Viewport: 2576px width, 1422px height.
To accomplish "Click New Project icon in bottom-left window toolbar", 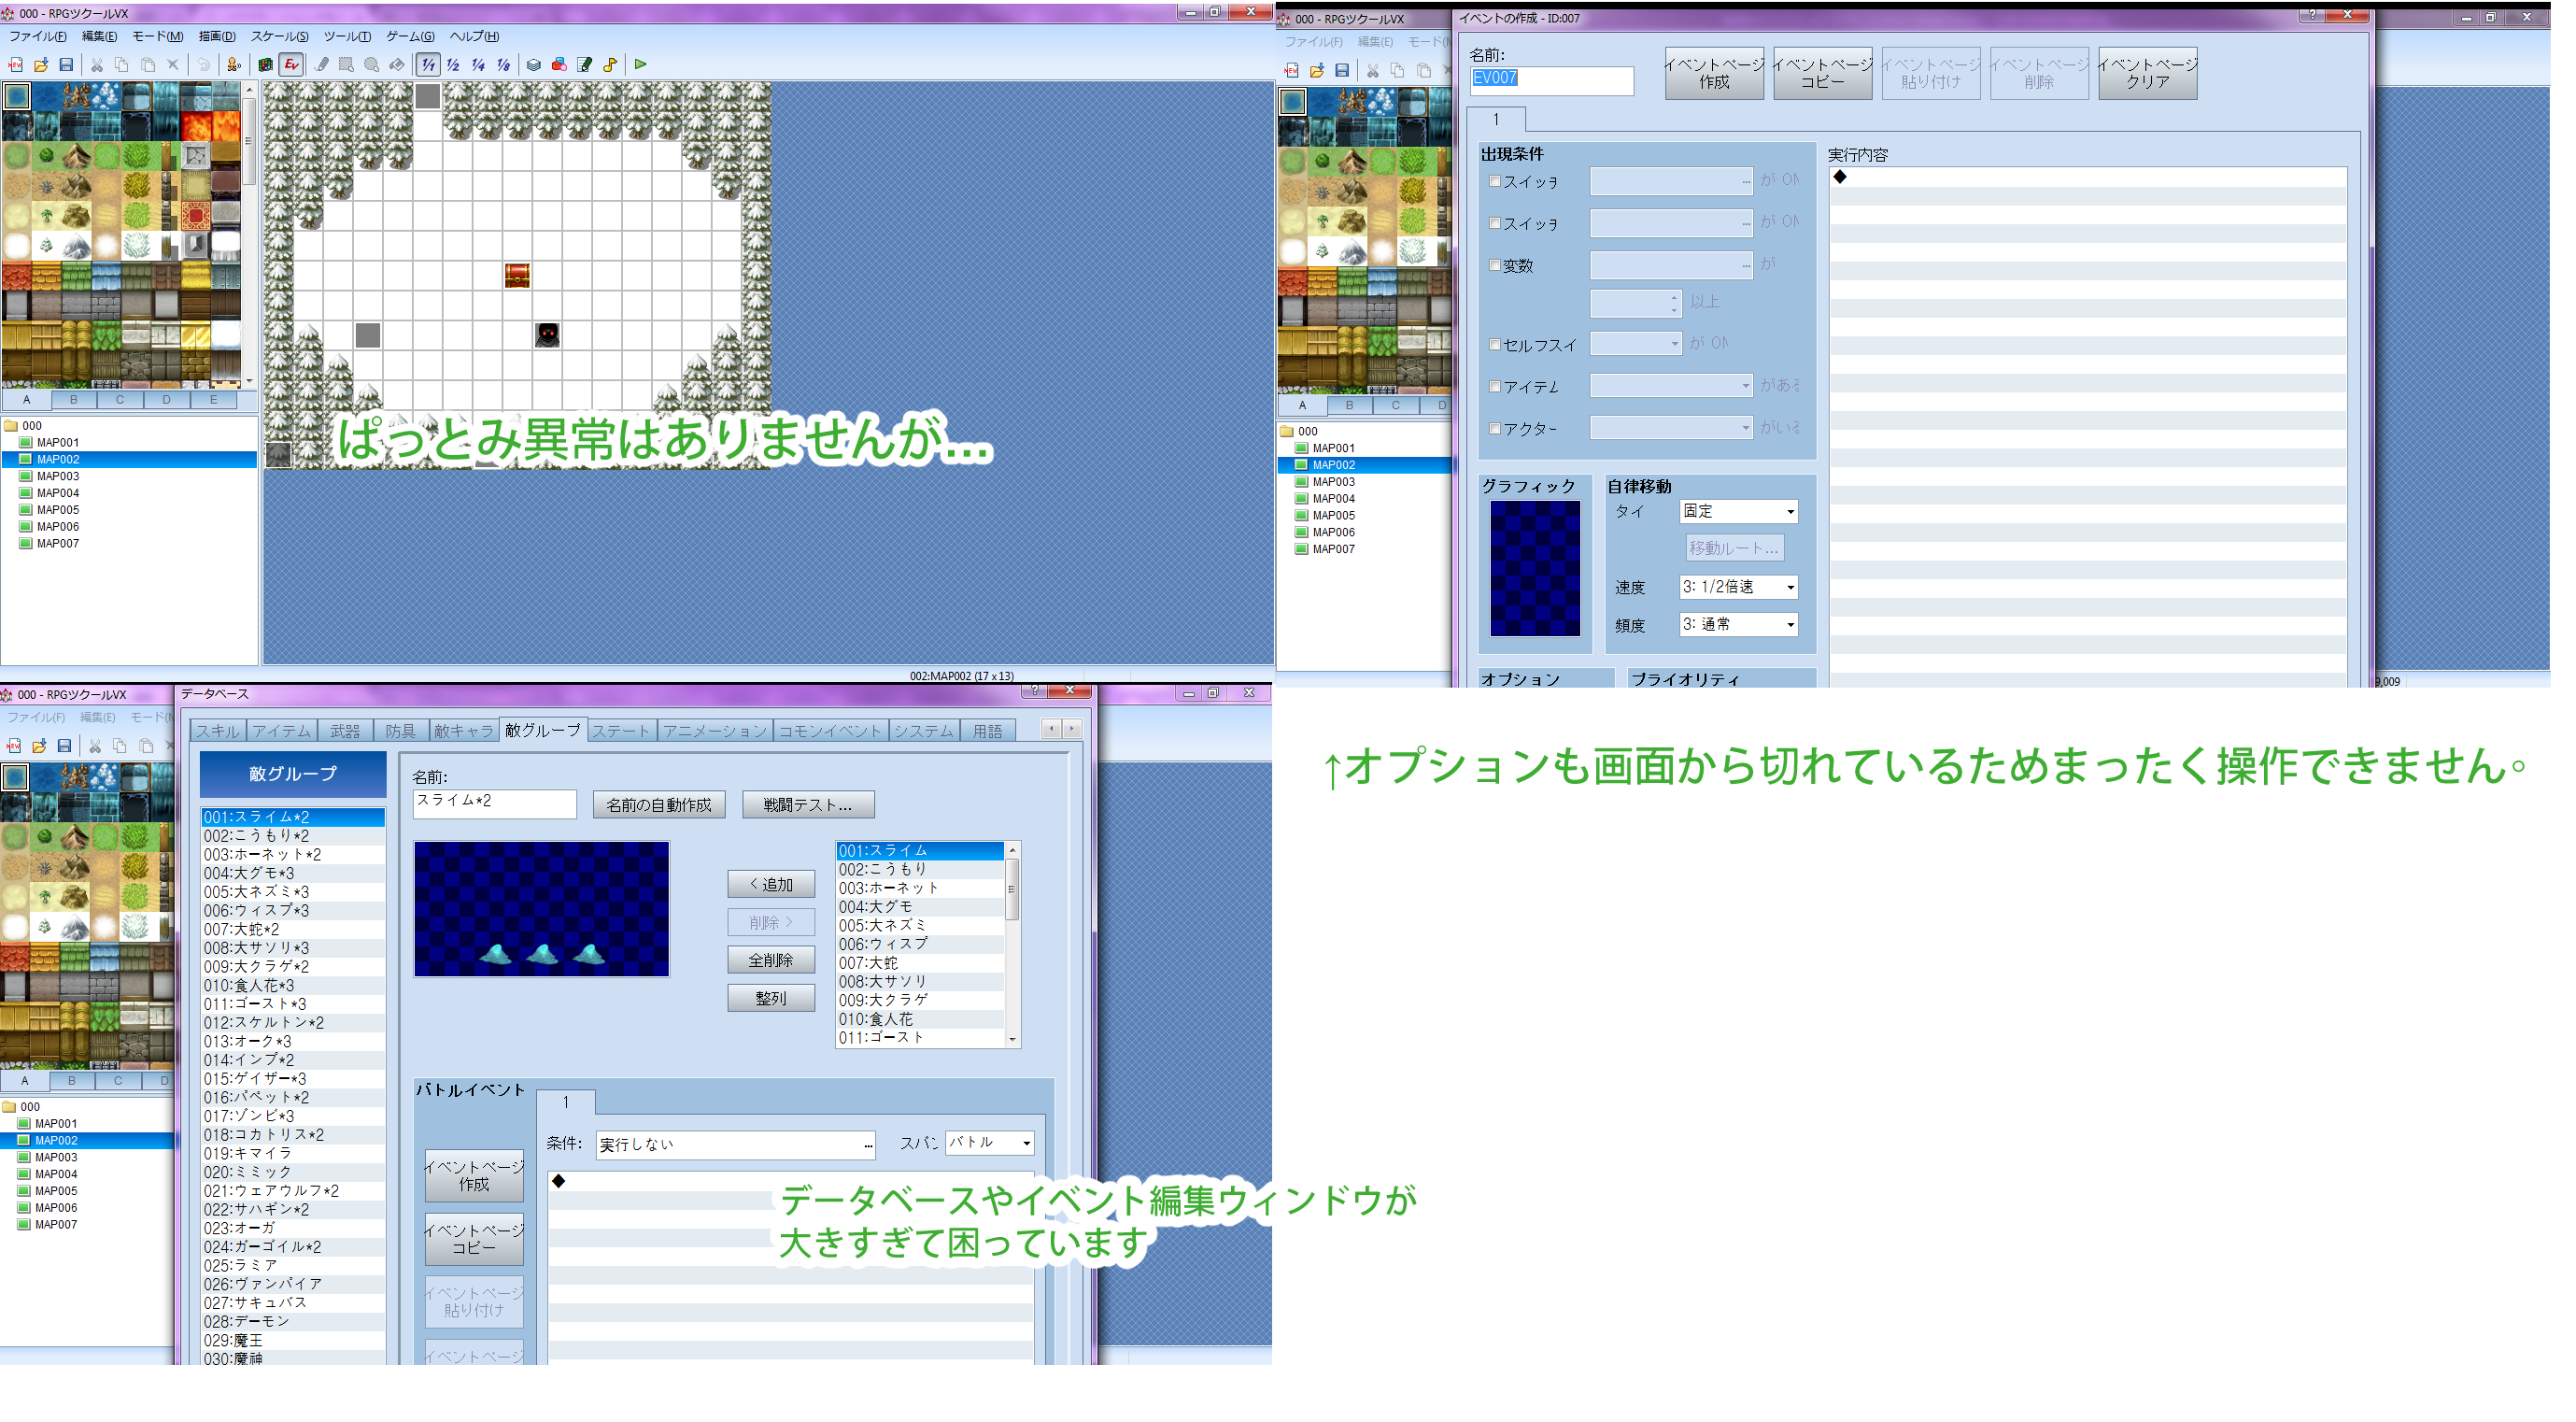I will [14, 746].
